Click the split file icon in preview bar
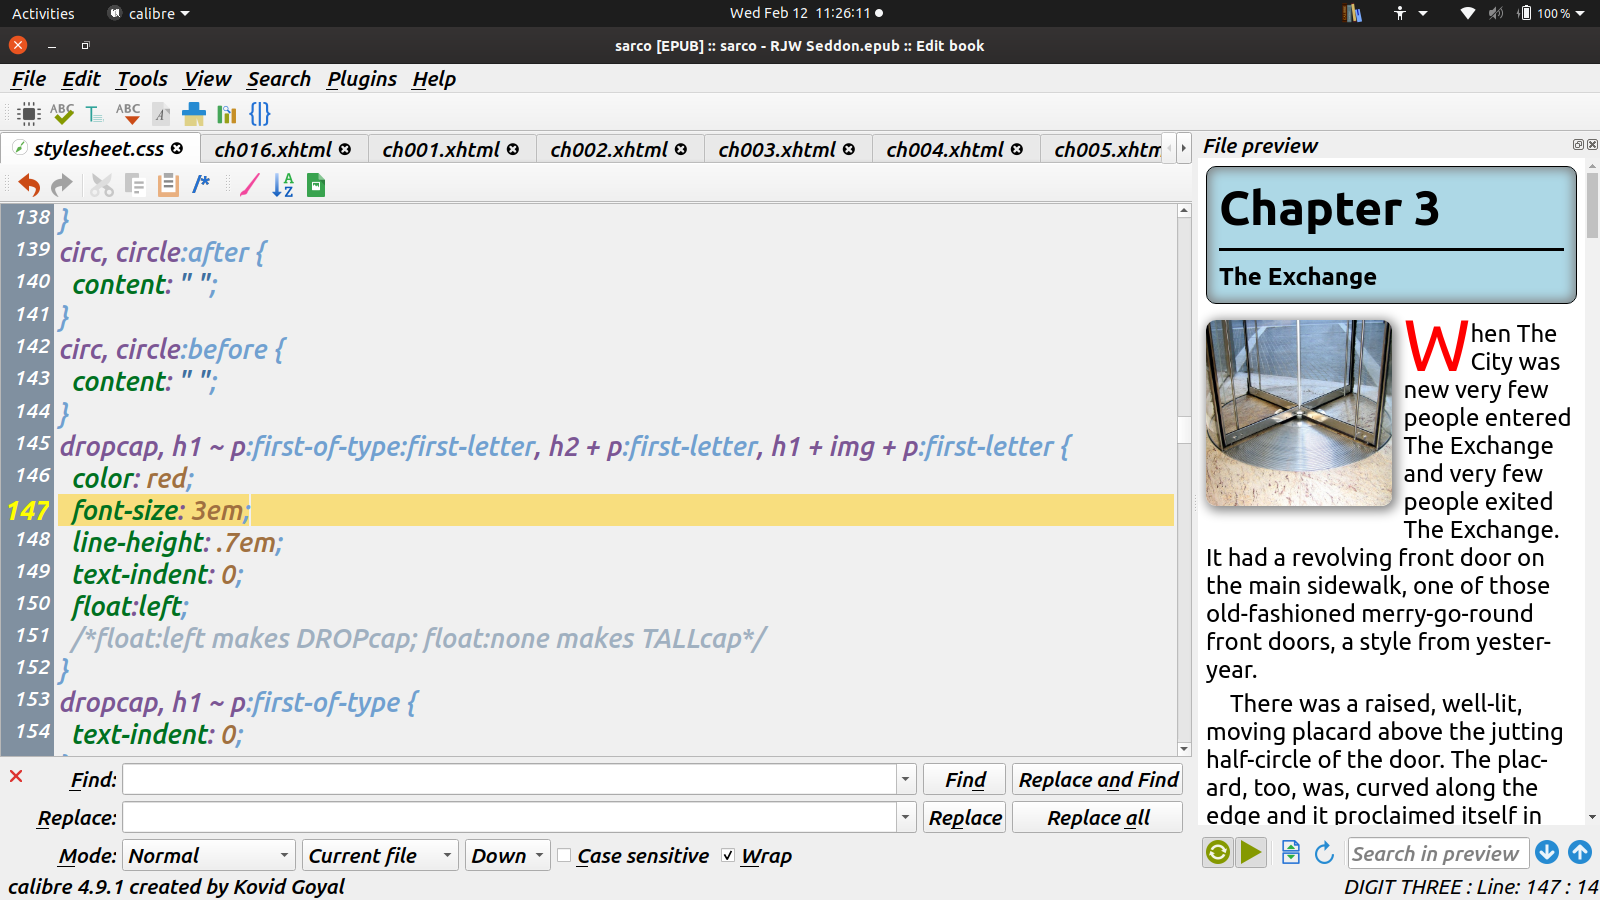Image resolution: width=1600 pixels, height=900 pixels. (1291, 853)
